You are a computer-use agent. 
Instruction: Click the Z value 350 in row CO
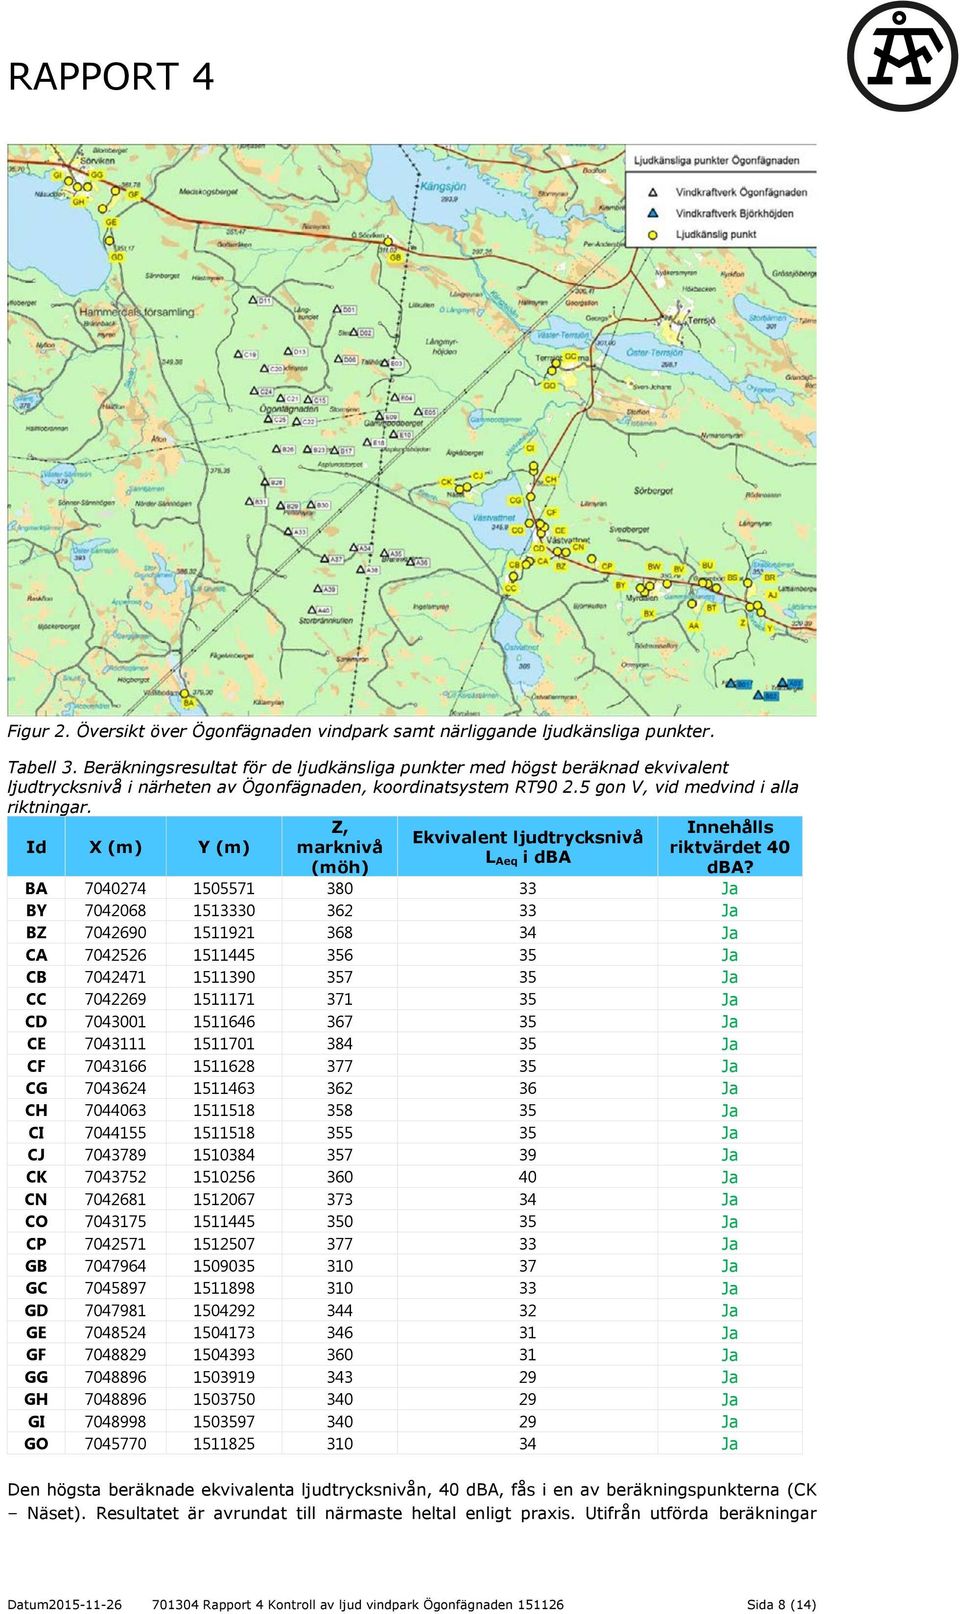point(340,1221)
